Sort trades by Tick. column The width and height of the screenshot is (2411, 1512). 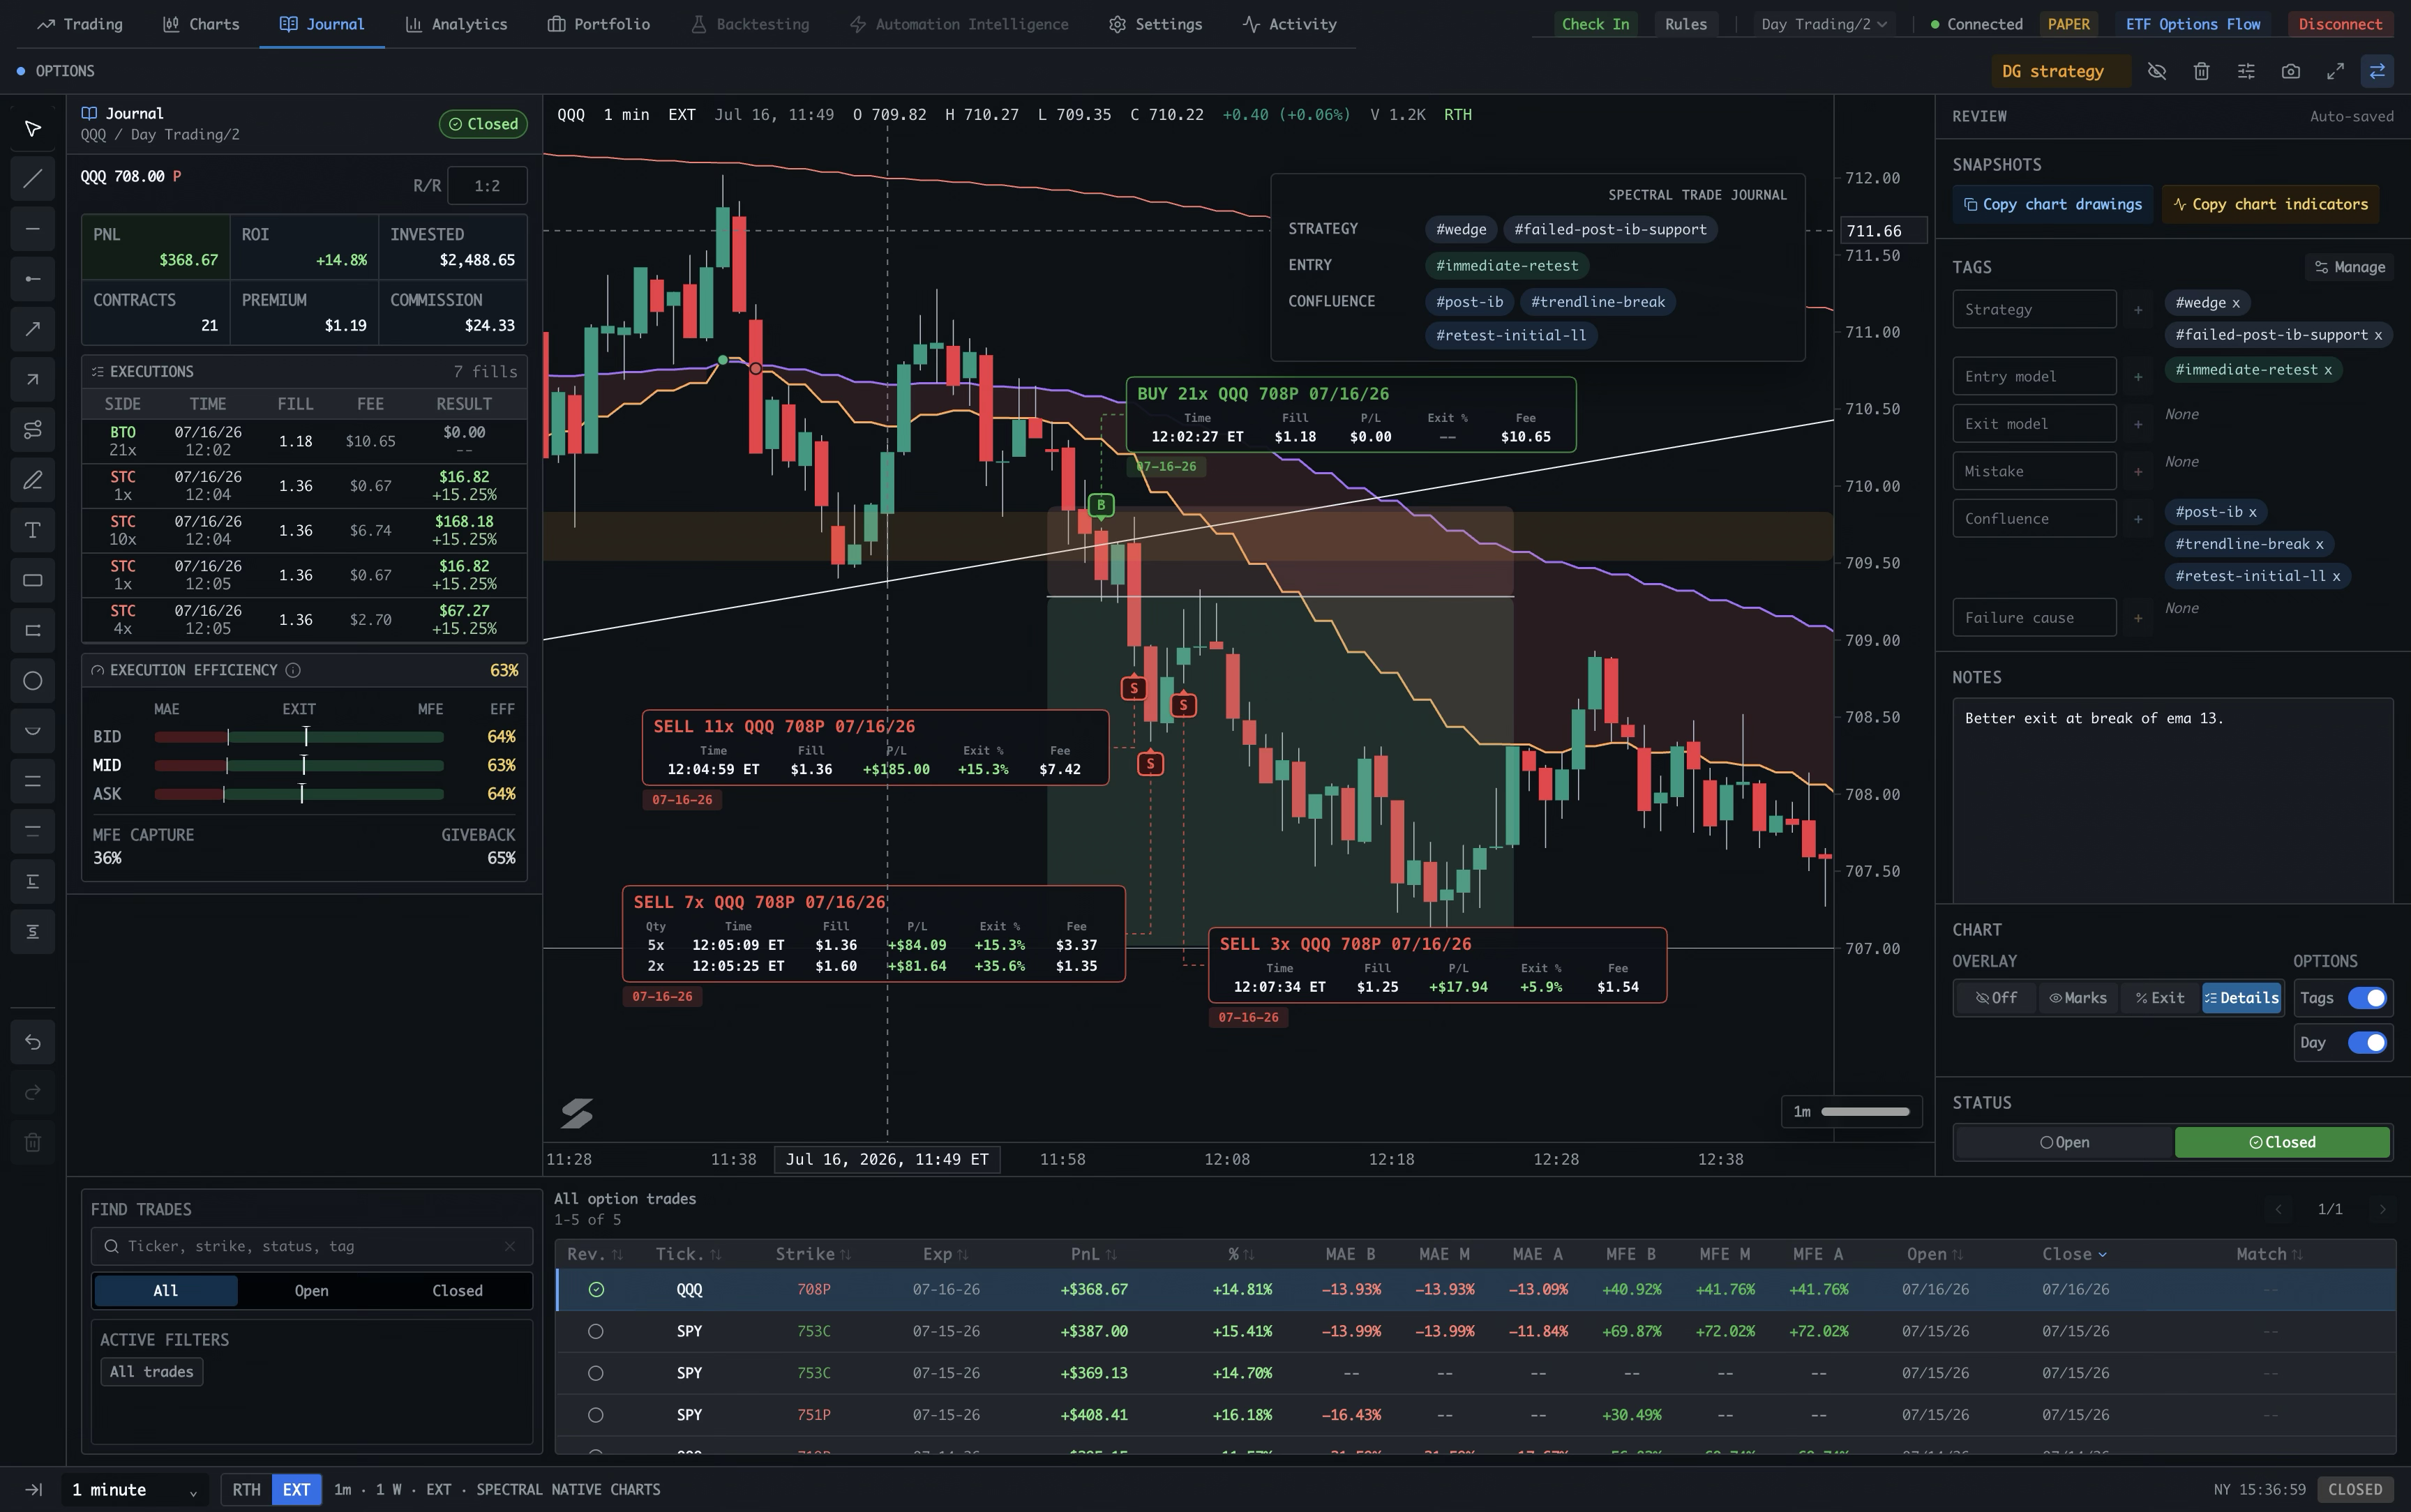[688, 1254]
